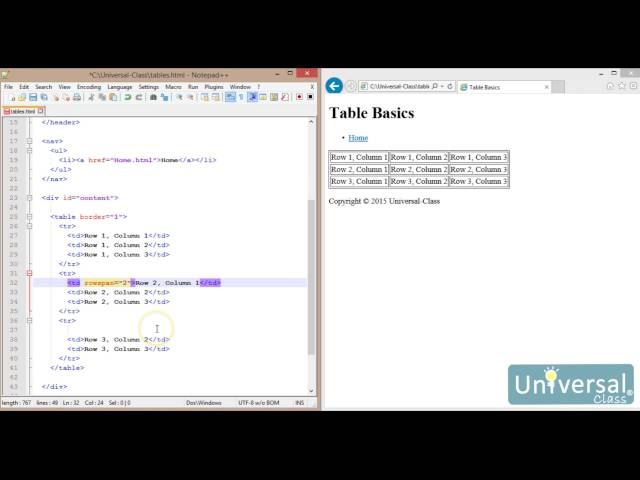Collapse the tr fold at line 26
This screenshot has width=640, height=480.
29,226
